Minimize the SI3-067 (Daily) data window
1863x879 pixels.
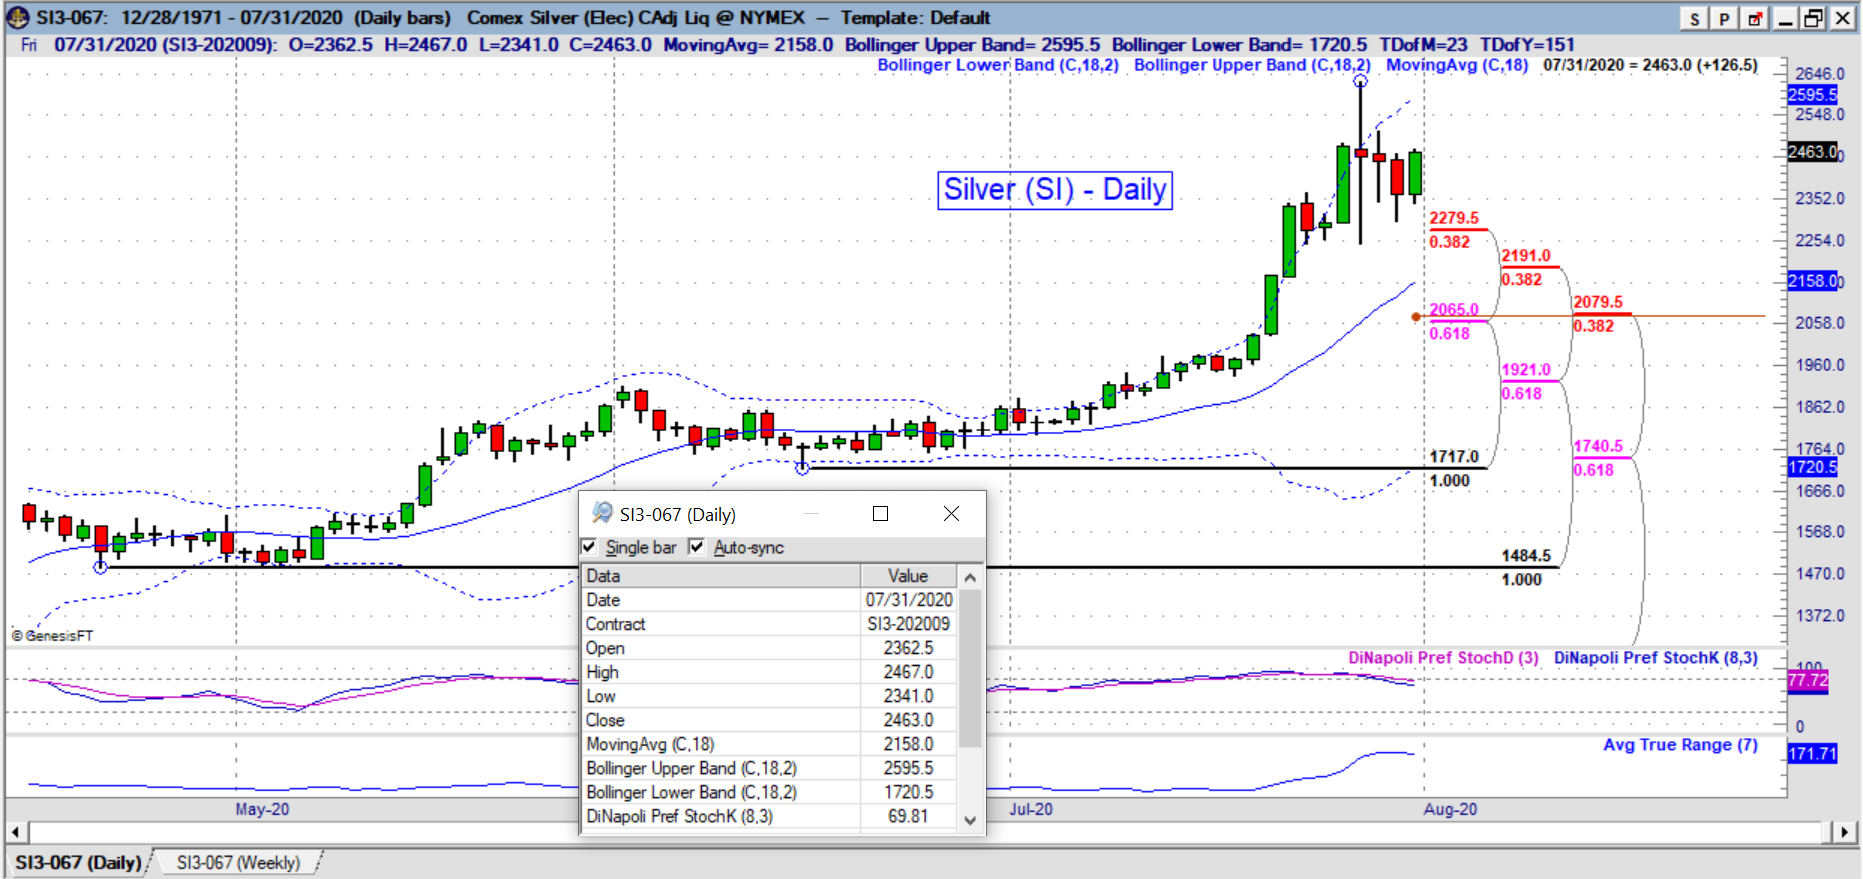(x=811, y=513)
